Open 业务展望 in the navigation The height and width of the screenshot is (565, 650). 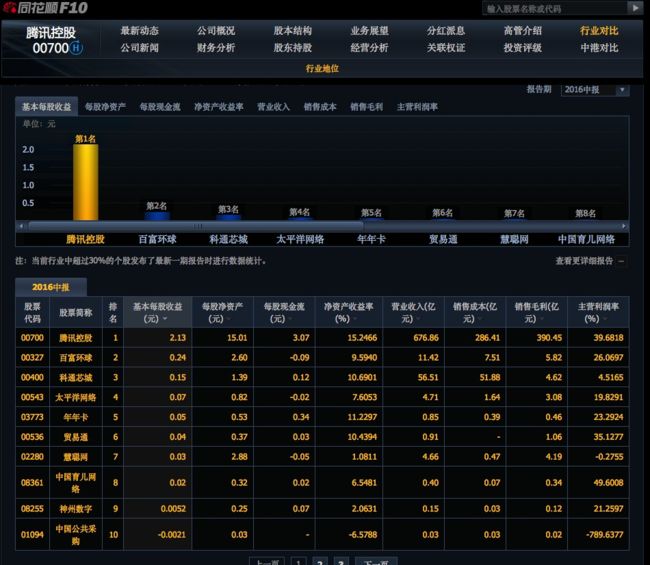point(369,31)
